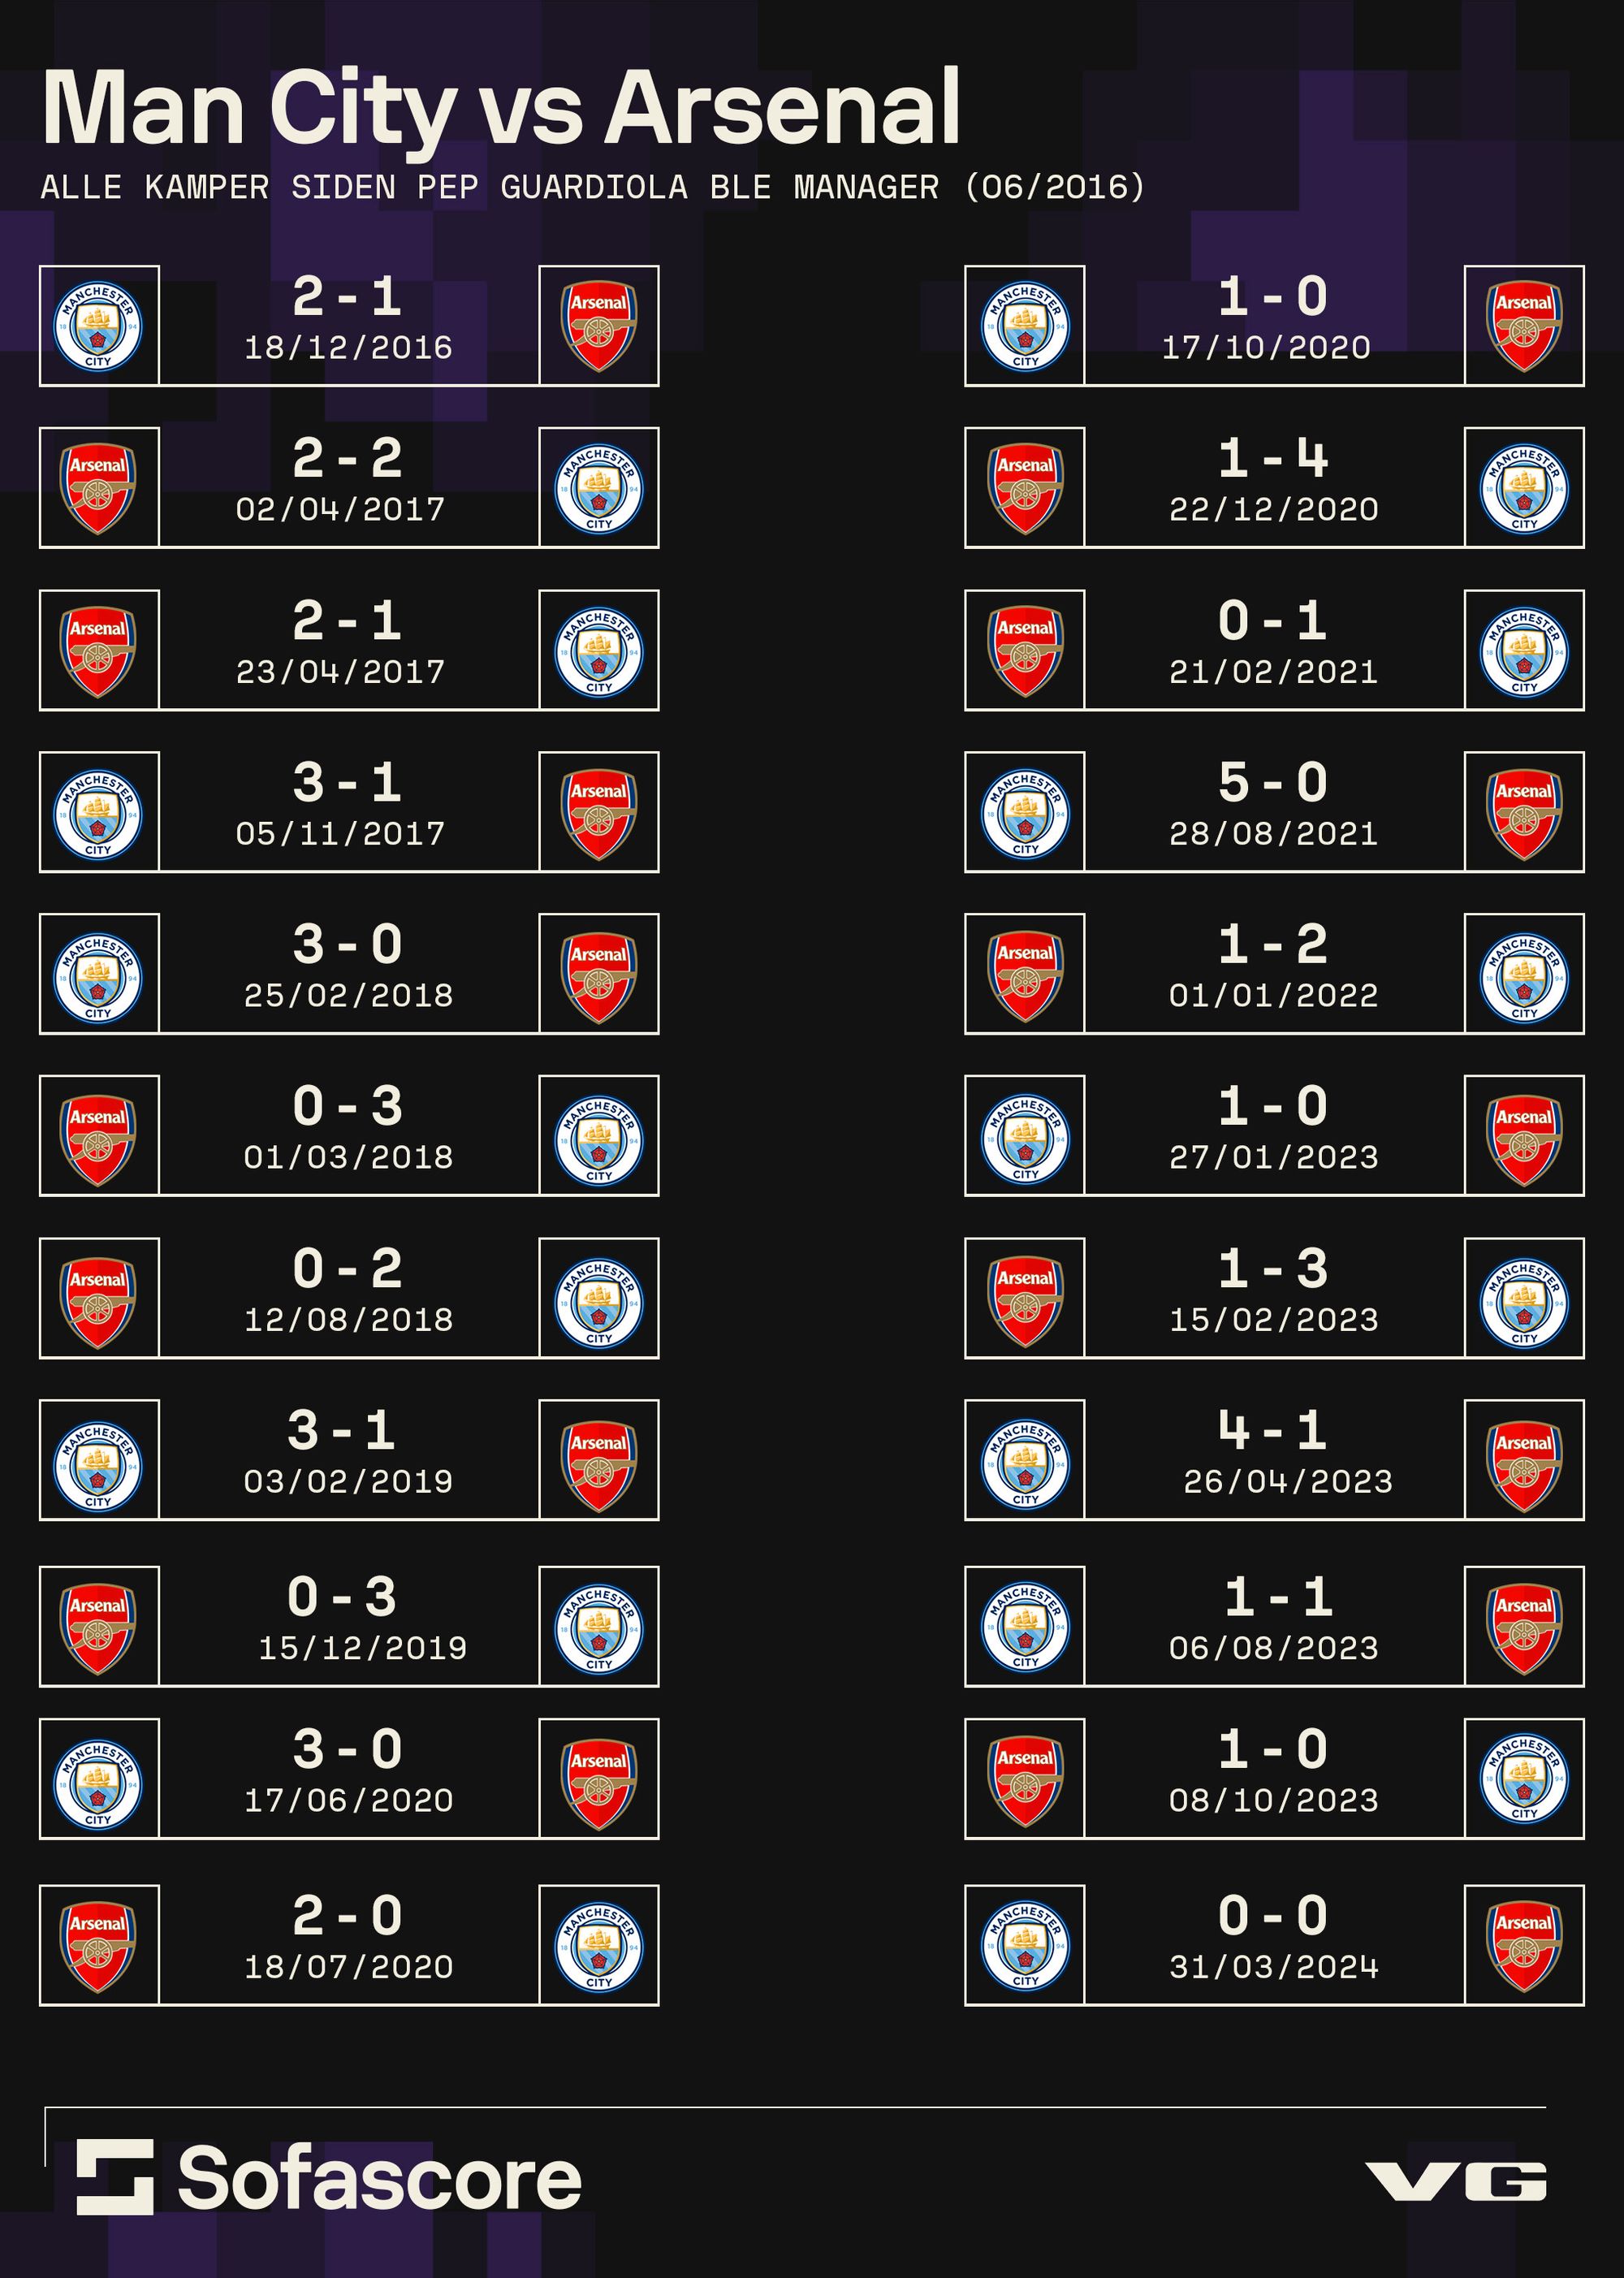The width and height of the screenshot is (1624, 2278).
Task: Select Manchester City crest in 18/07/2020 row
Action: coord(599,1946)
